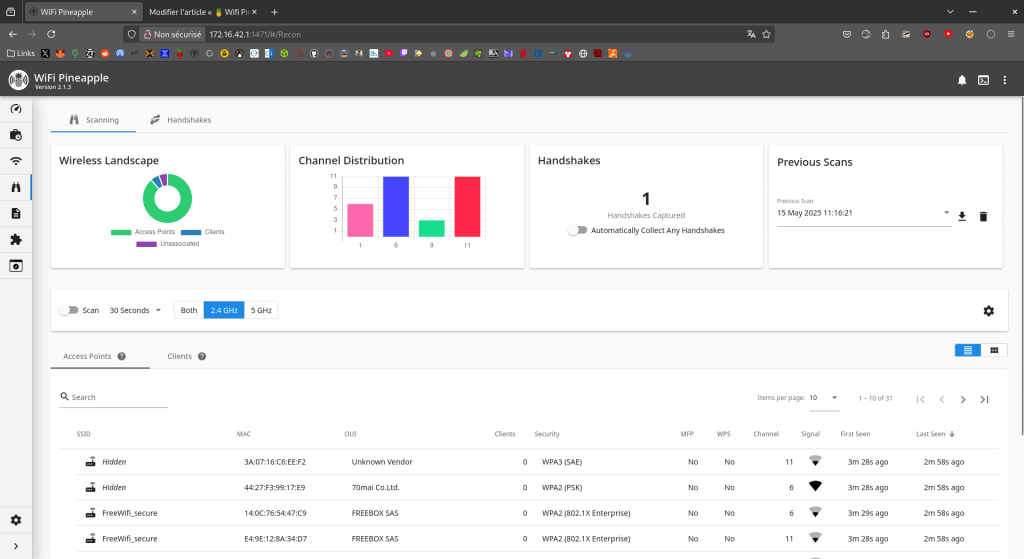
Task: Open the 30 Seconds scan duration dropdown
Action: 135,310
